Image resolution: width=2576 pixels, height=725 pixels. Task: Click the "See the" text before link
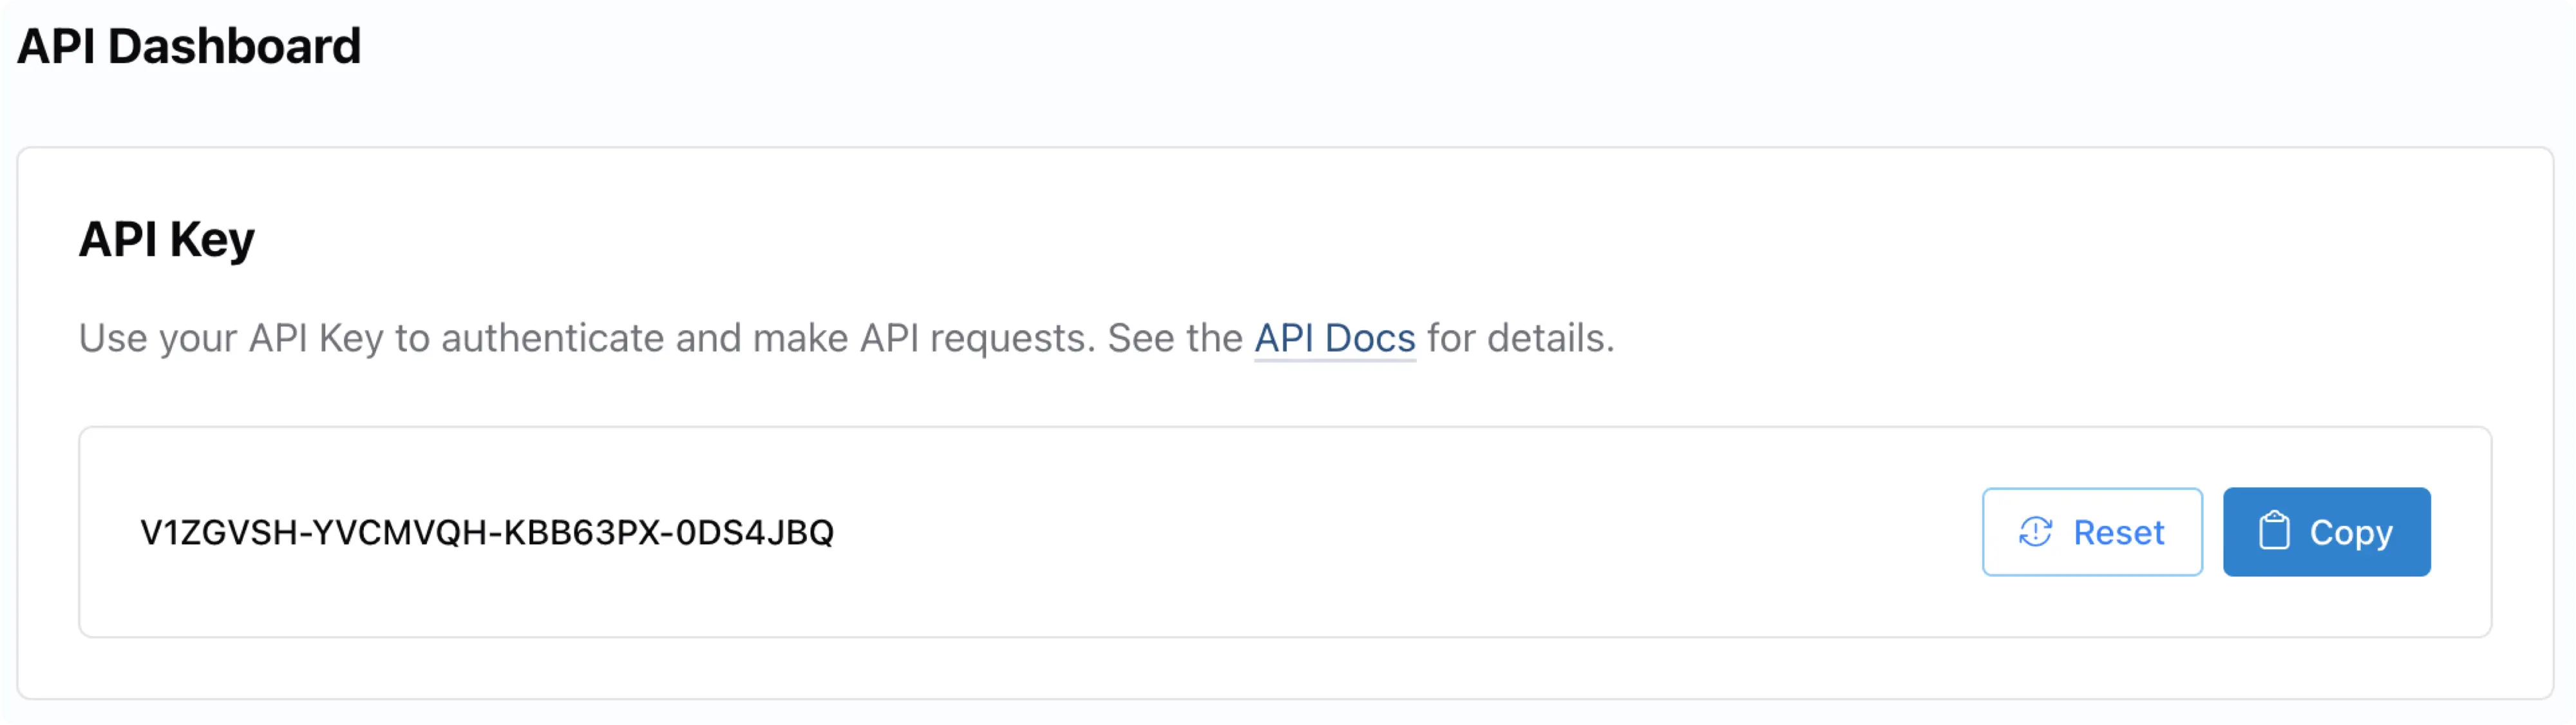pyautogui.click(x=1174, y=338)
